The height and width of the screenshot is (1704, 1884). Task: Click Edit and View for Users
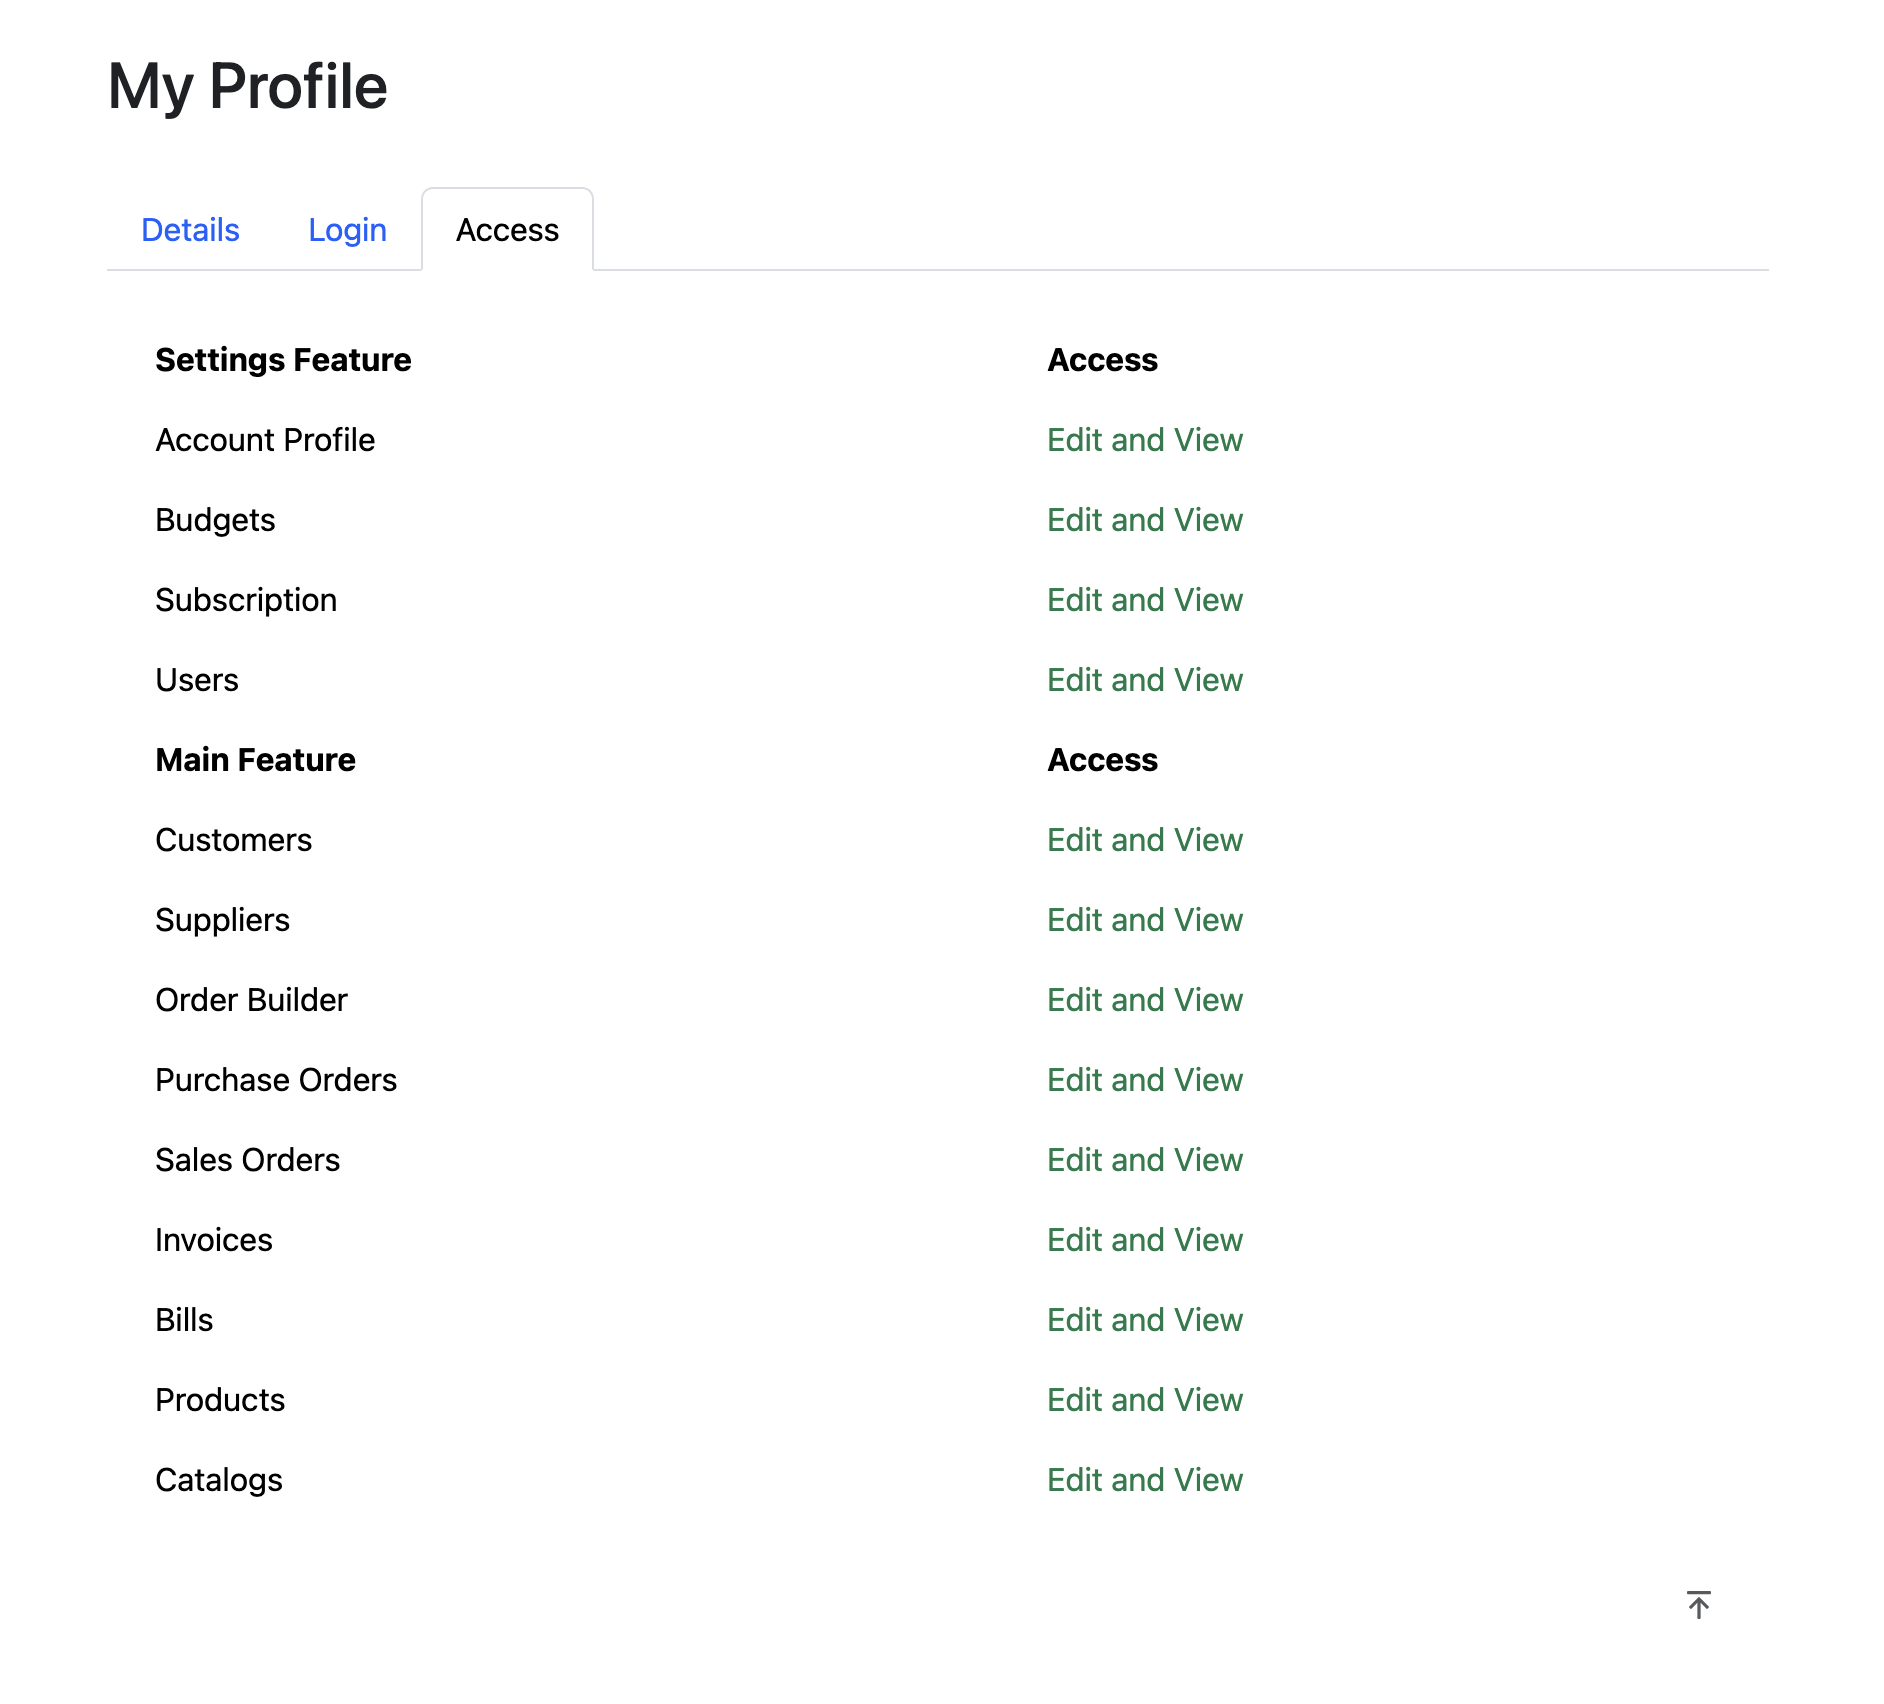[x=1144, y=680]
